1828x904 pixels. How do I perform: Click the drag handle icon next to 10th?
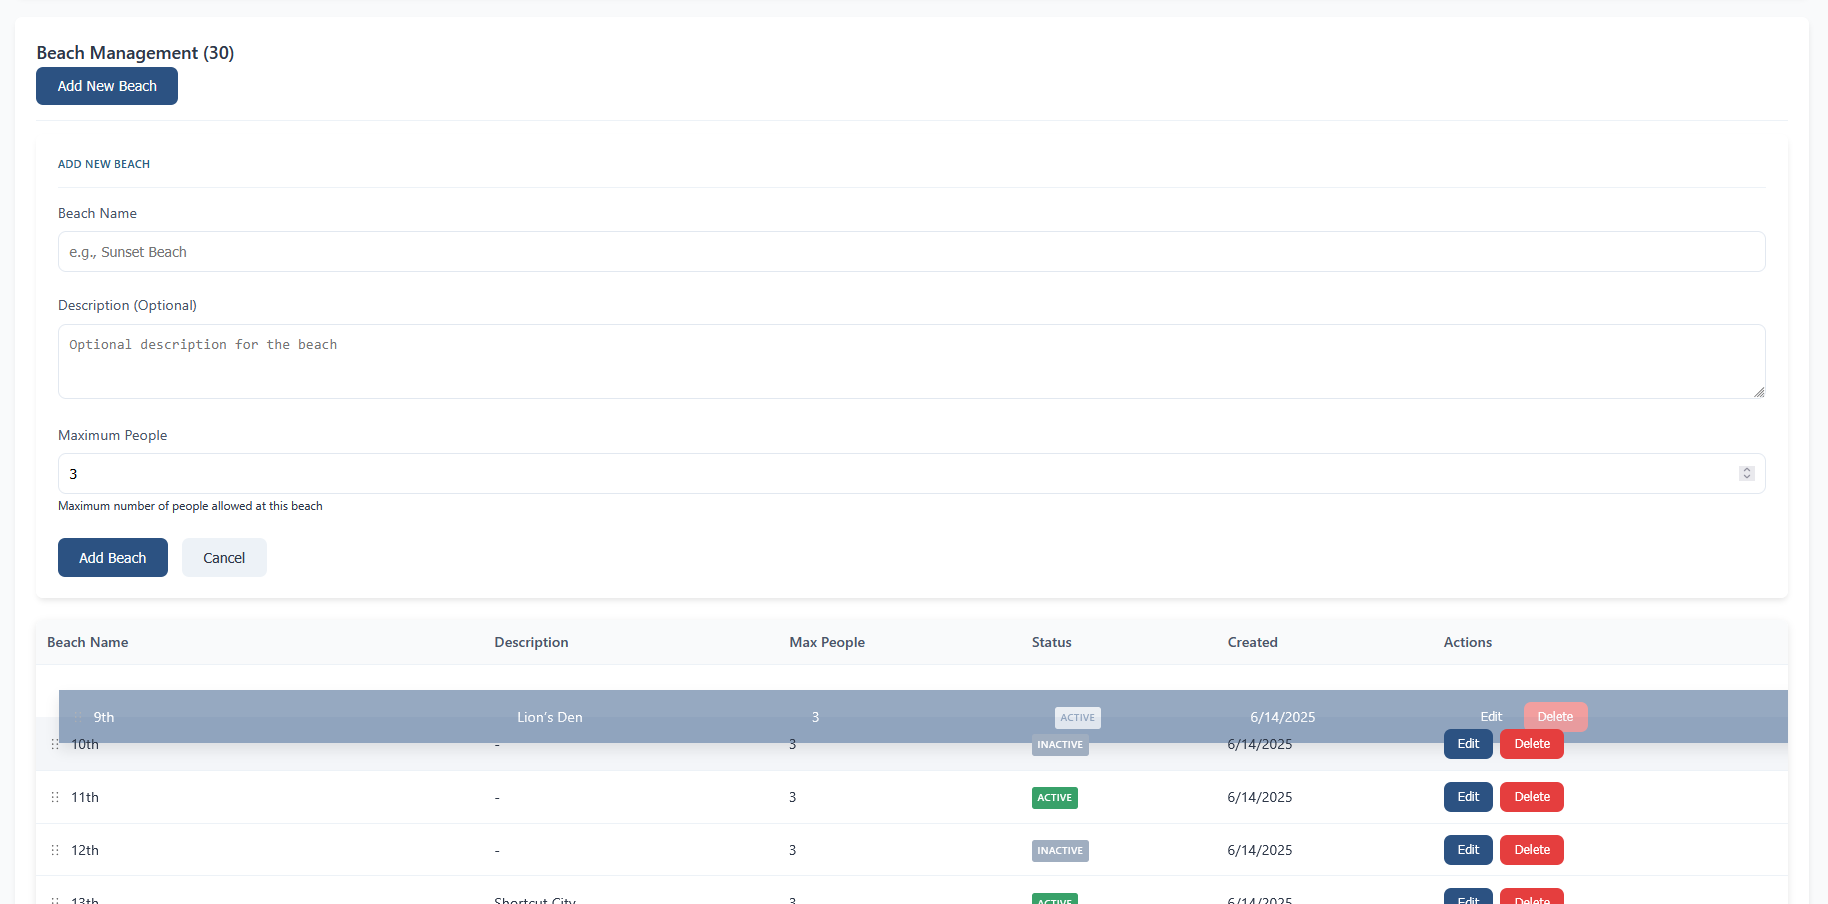point(55,744)
